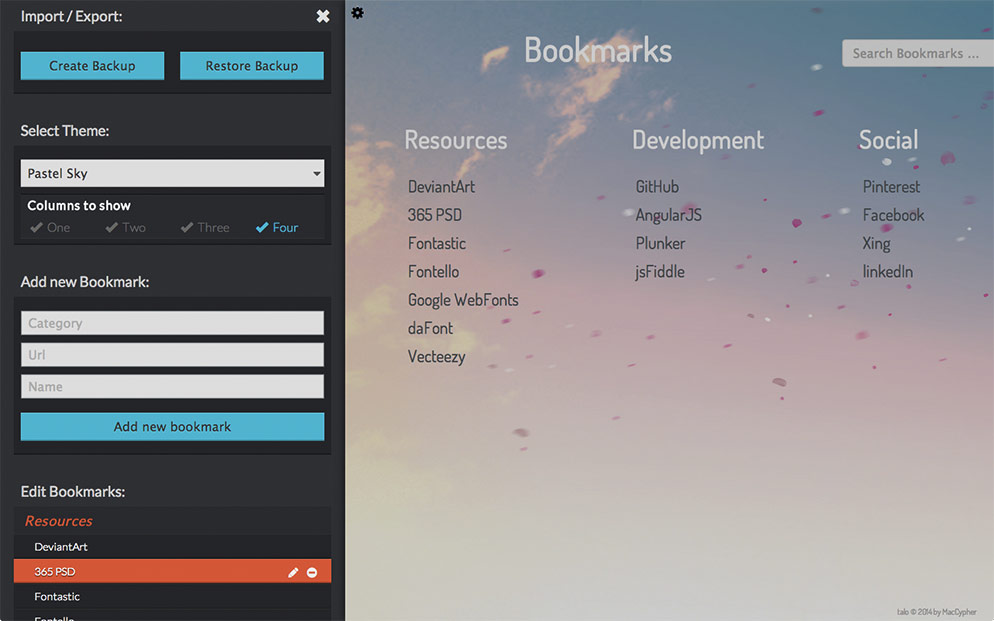
Task: Focus the Url input field
Action: tap(172, 355)
